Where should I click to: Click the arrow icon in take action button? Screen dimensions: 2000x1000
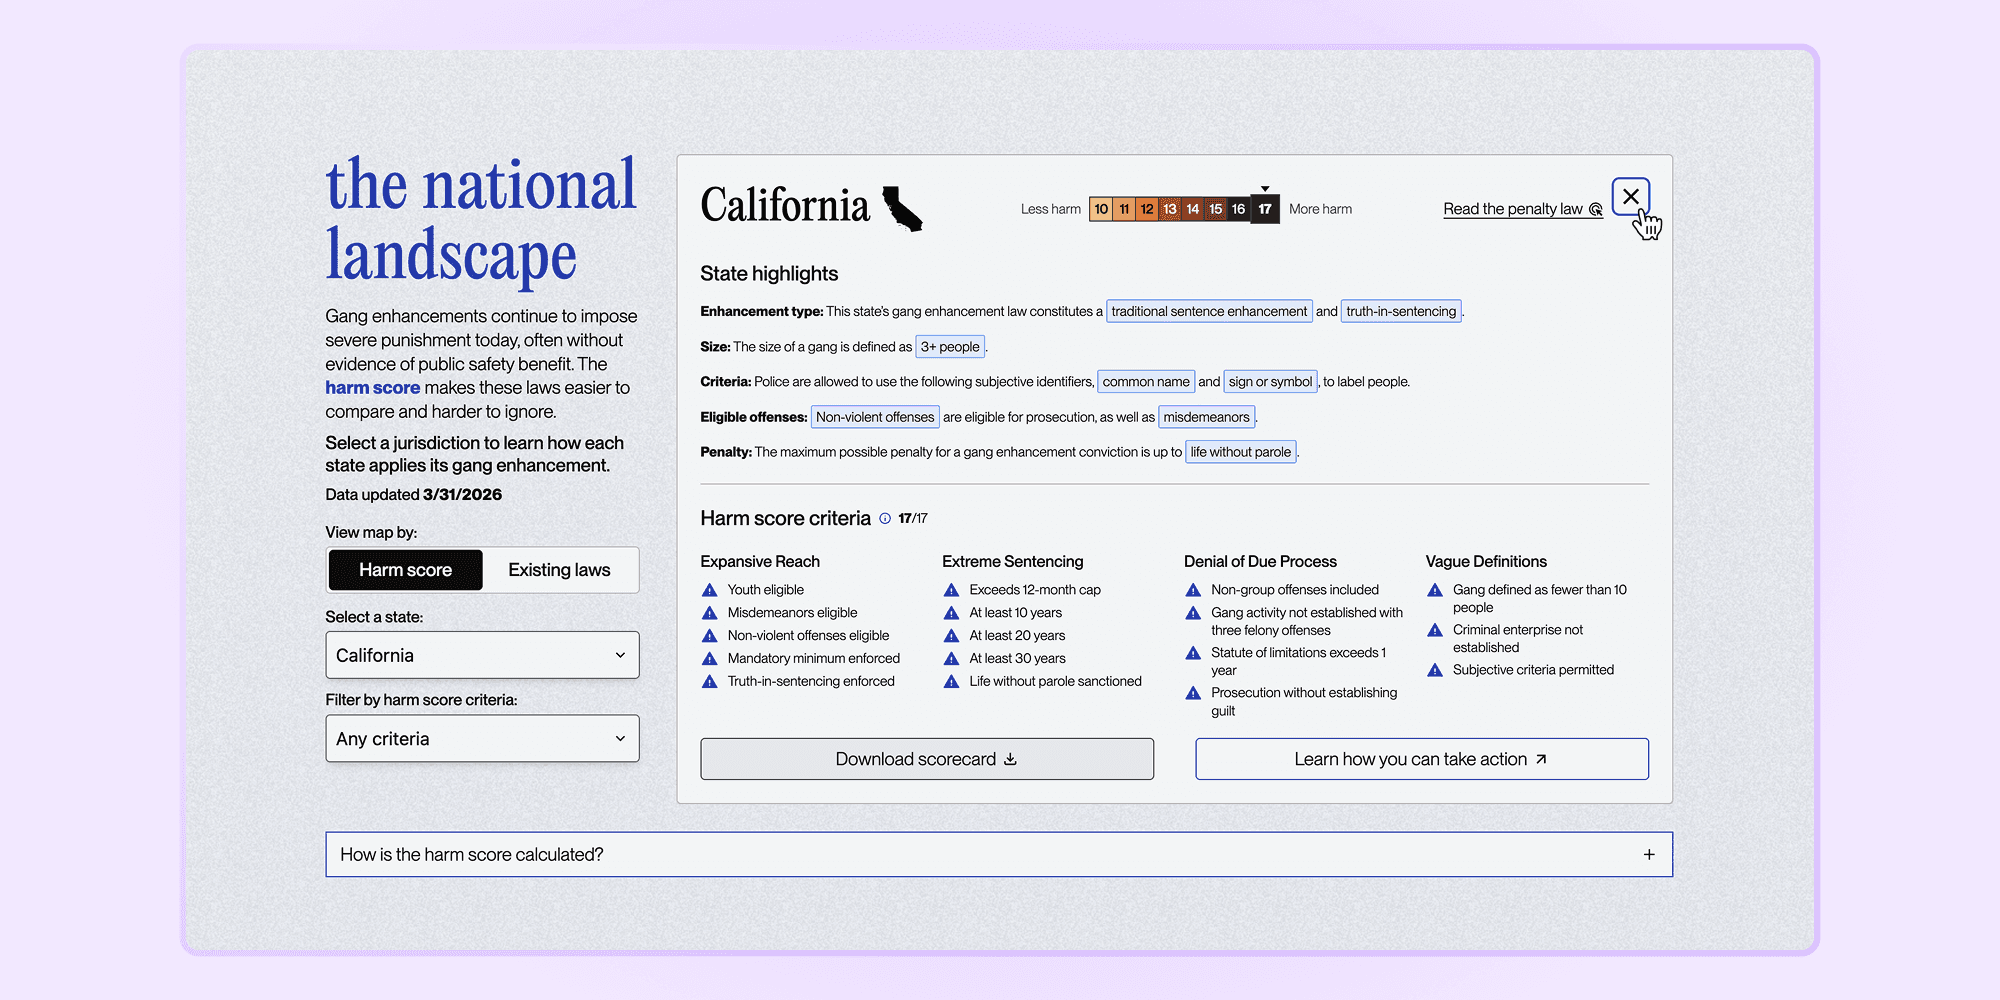tap(1541, 759)
